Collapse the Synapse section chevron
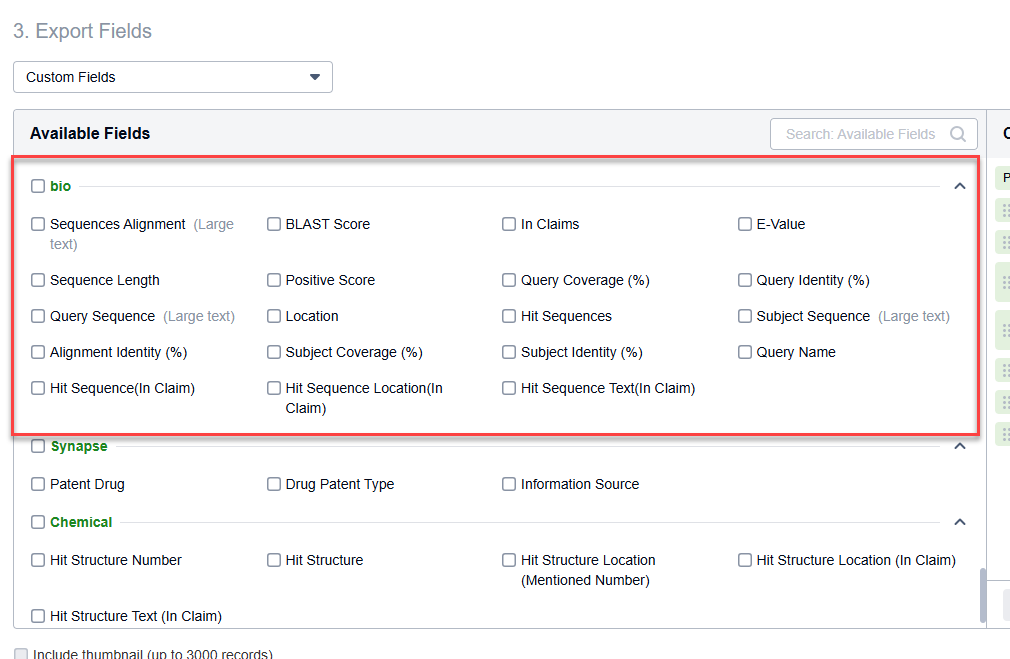The height and width of the screenshot is (659, 1010). point(960,446)
